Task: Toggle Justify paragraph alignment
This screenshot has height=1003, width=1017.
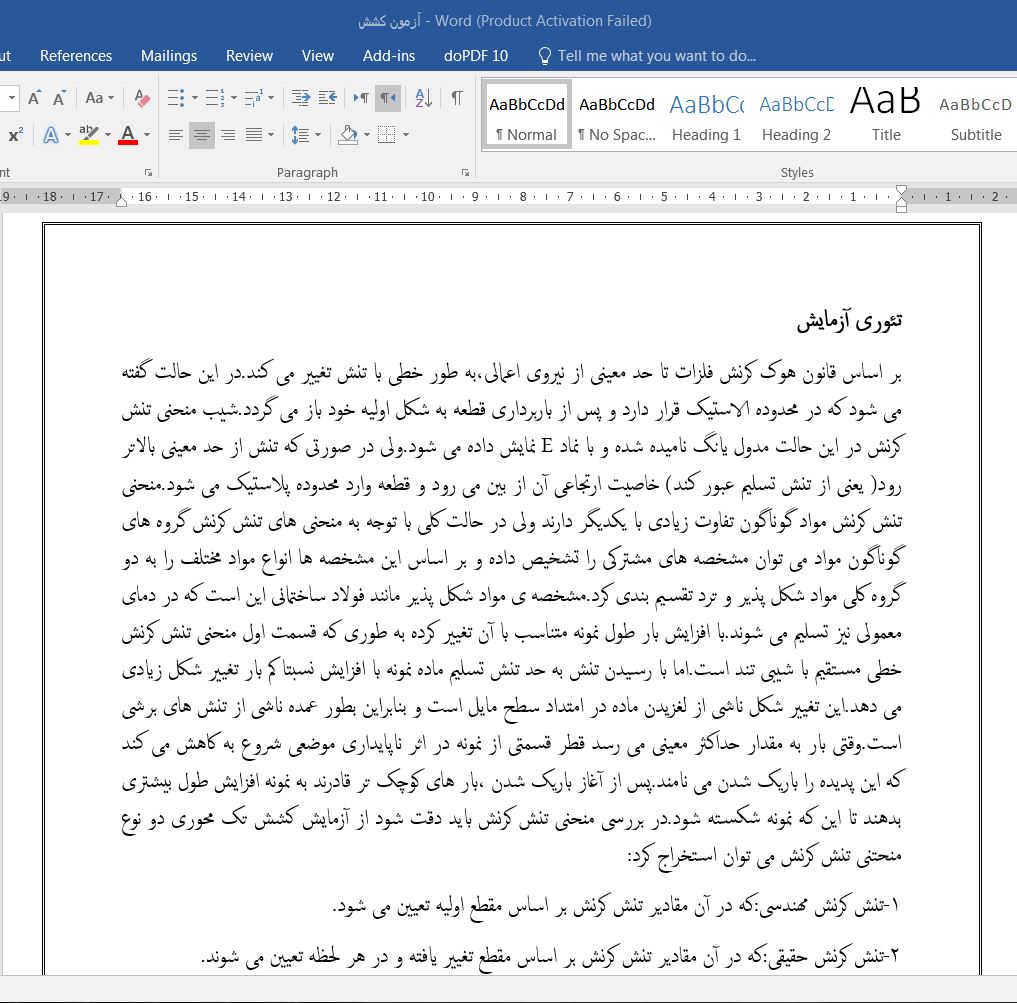Action: [x=254, y=135]
